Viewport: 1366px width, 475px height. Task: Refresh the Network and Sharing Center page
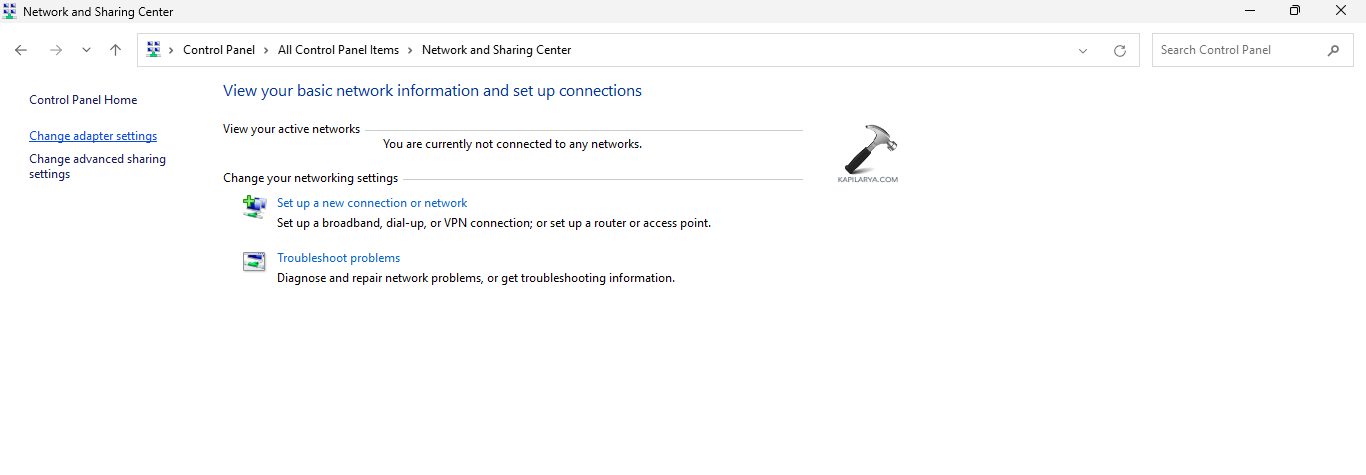tap(1119, 51)
